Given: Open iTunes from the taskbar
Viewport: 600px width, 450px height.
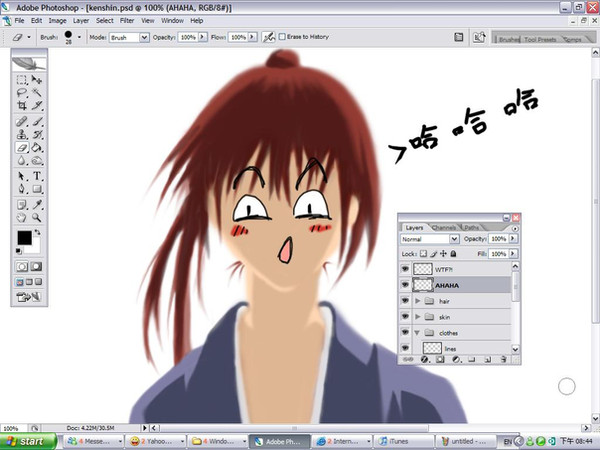Looking at the screenshot, I should coord(404,441).
